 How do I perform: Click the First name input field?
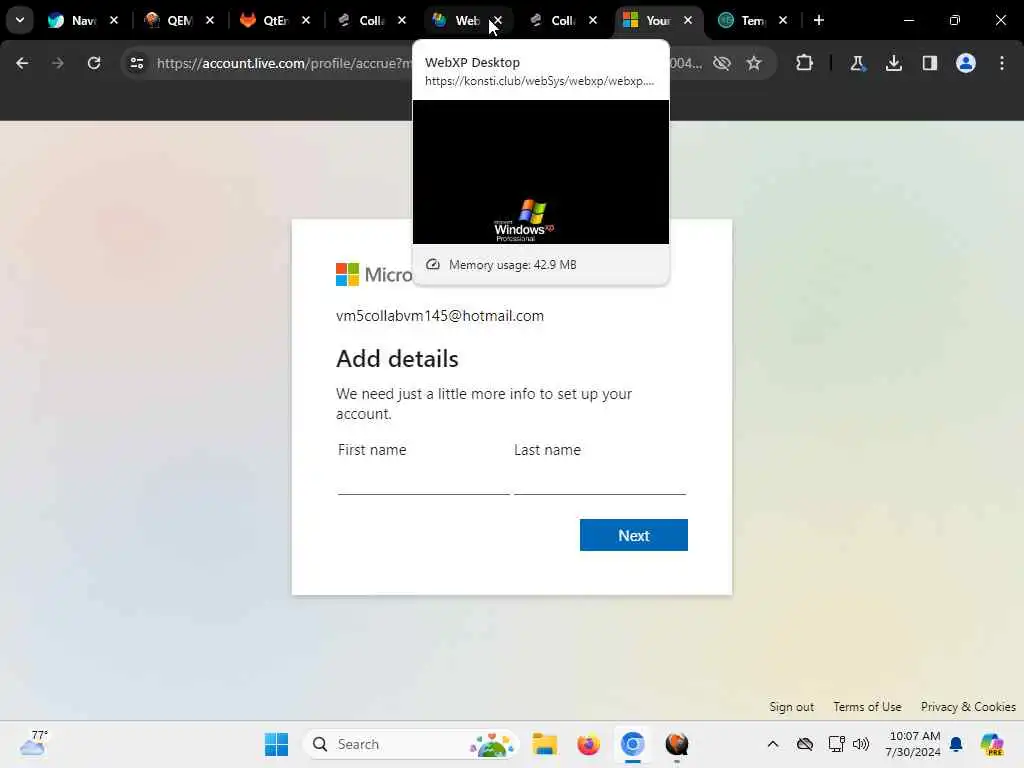[423, 480]
